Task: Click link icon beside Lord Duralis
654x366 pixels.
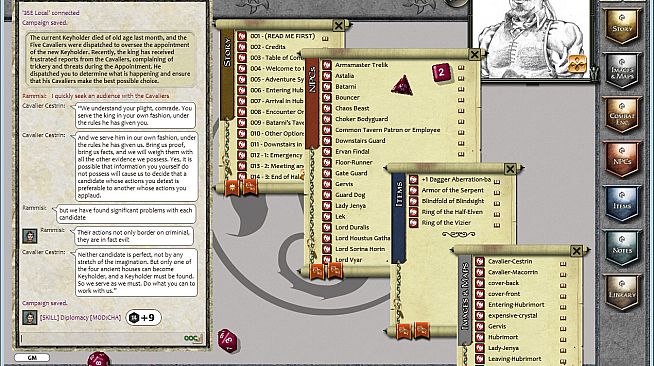Action: tap(327, 228)
